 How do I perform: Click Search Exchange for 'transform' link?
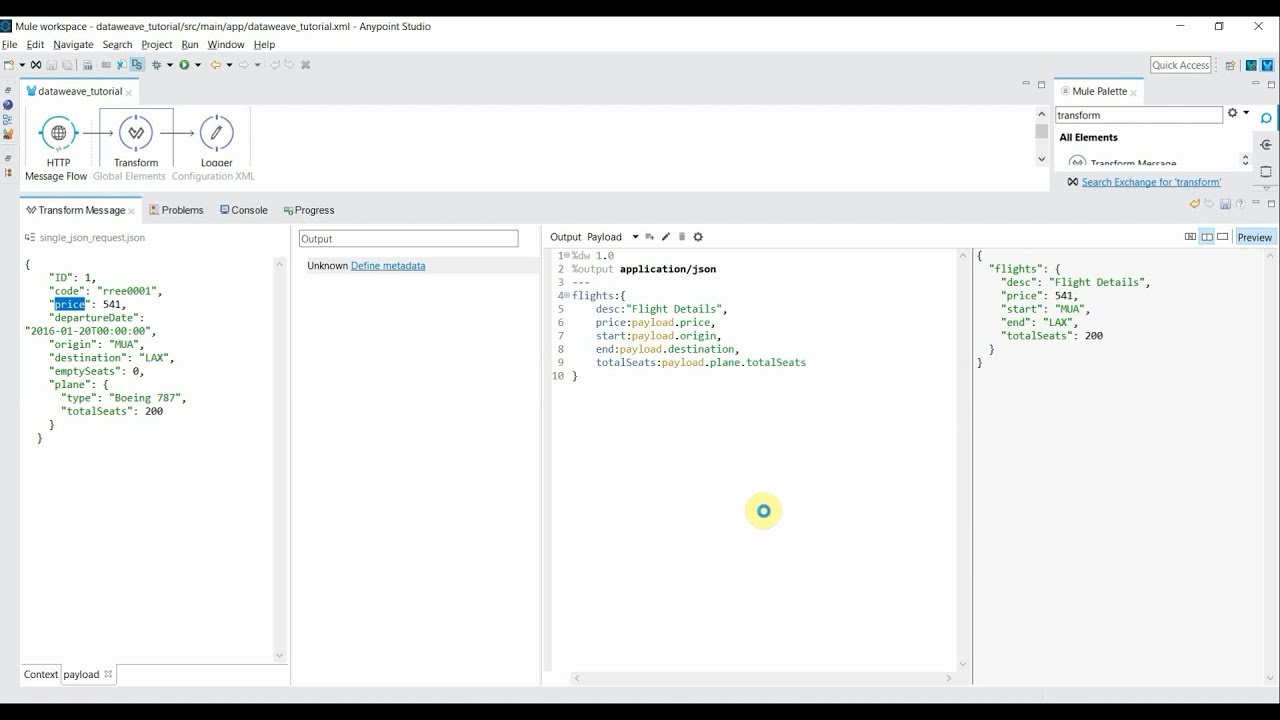(1151, 182)
